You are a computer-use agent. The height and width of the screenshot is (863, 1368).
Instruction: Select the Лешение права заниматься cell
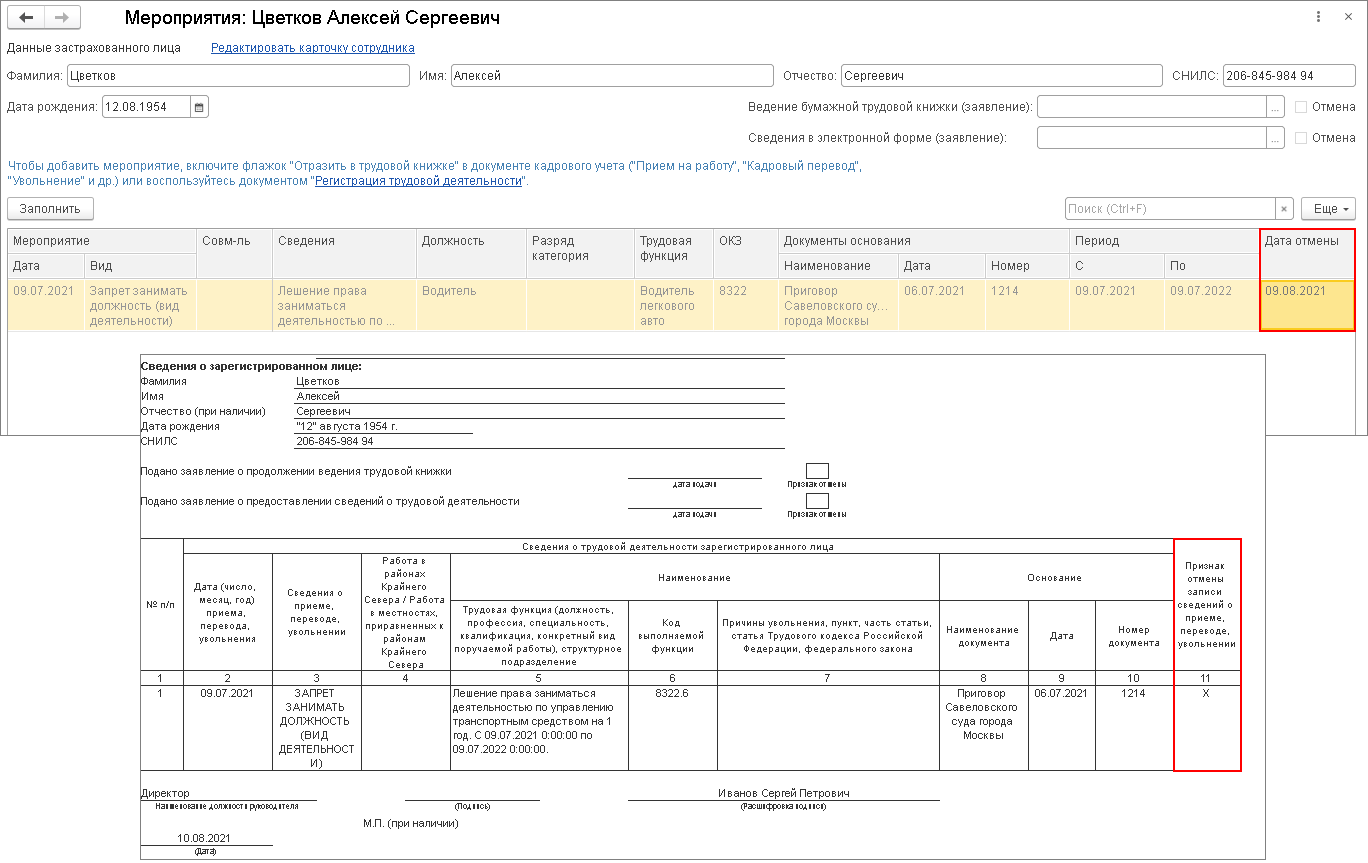pyautogui.click(x=345, y=305)
